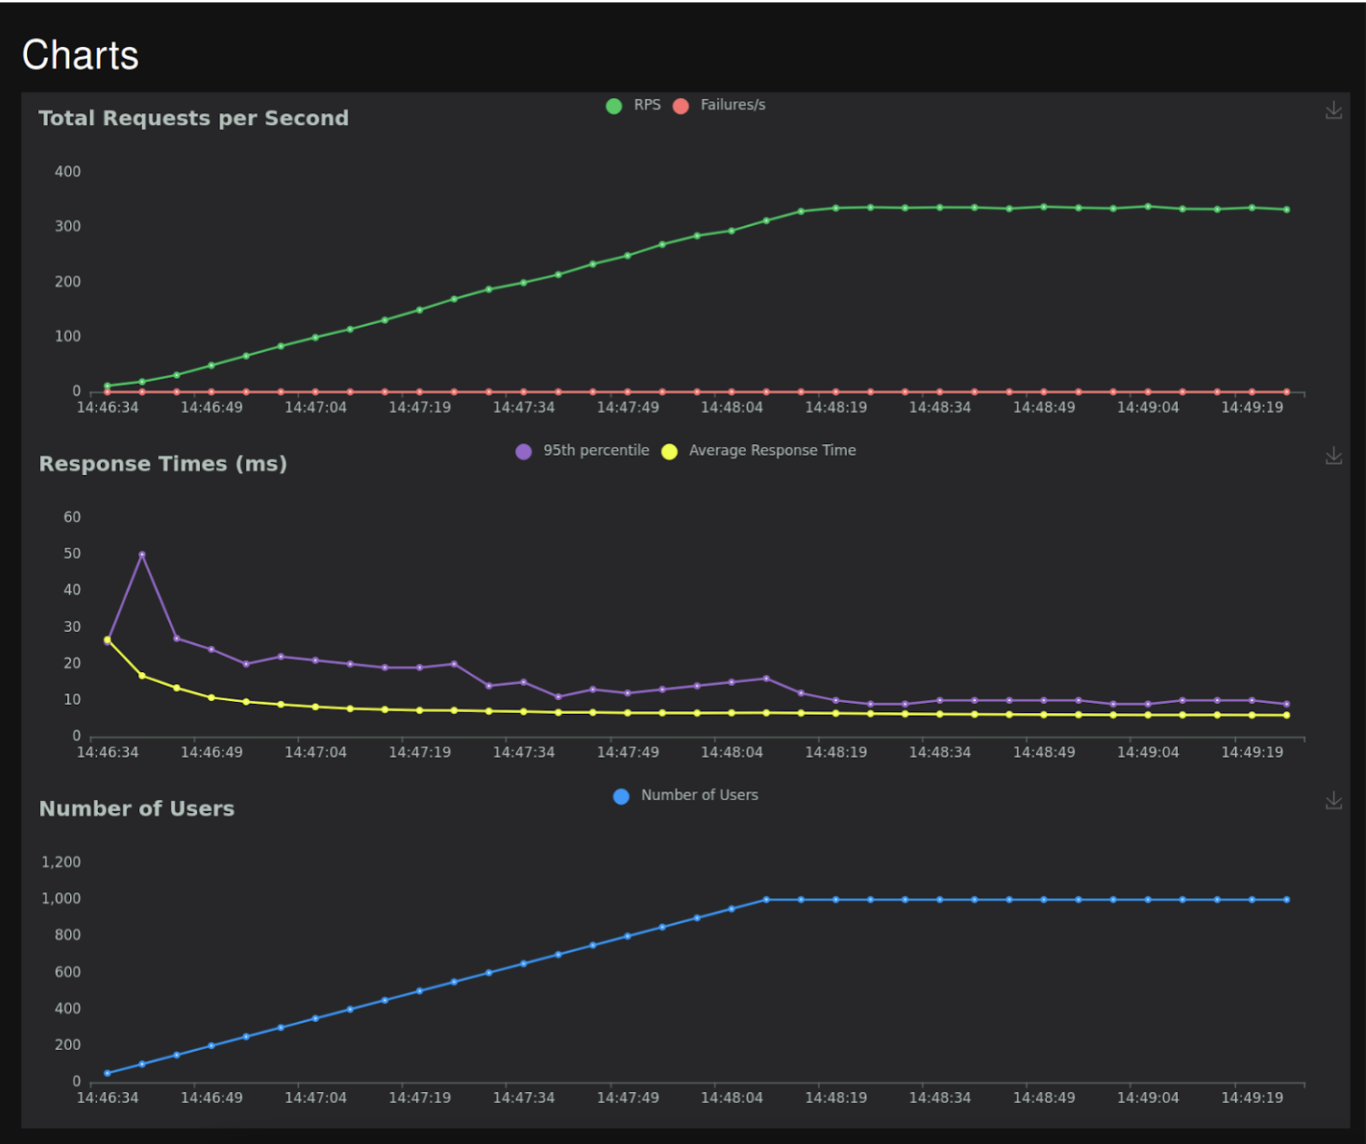Screen dimensions: 1366x1144
Task: Click the last RPS data point
Action: [1287, 210]
